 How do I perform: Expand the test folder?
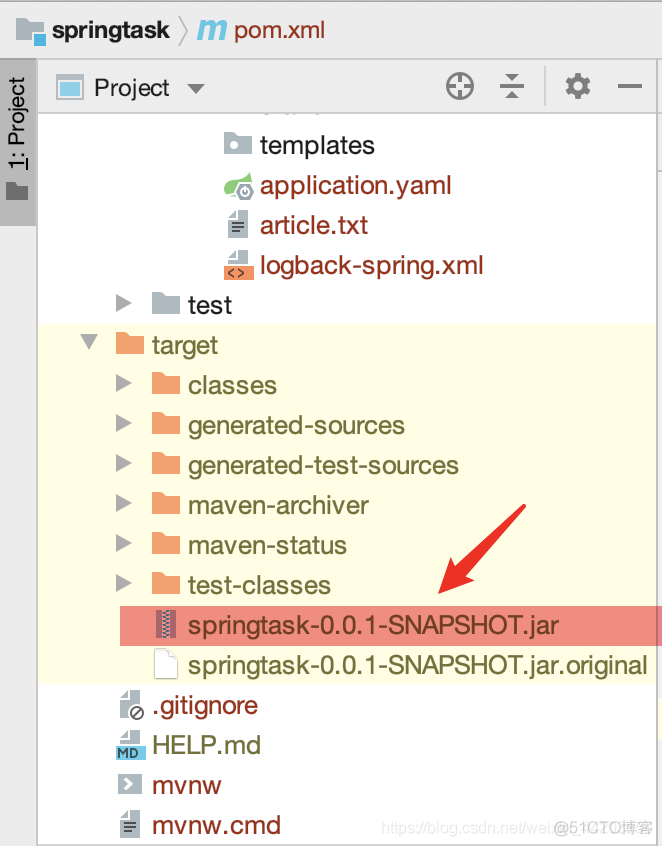124,304
